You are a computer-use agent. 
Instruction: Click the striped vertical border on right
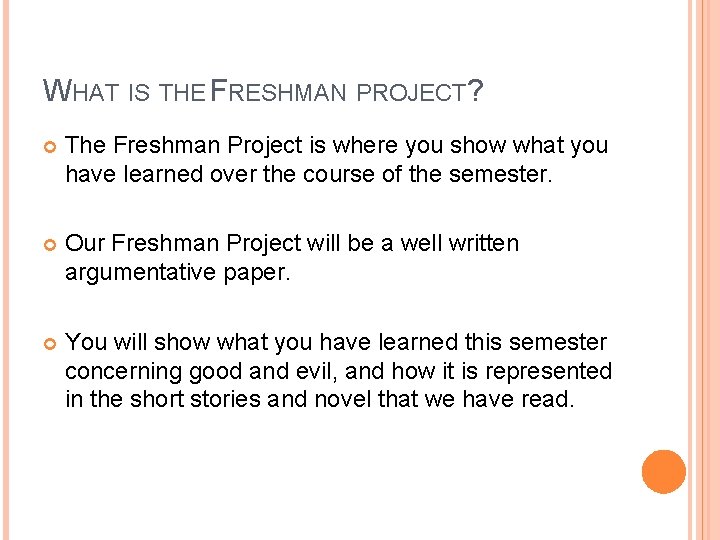703,270
